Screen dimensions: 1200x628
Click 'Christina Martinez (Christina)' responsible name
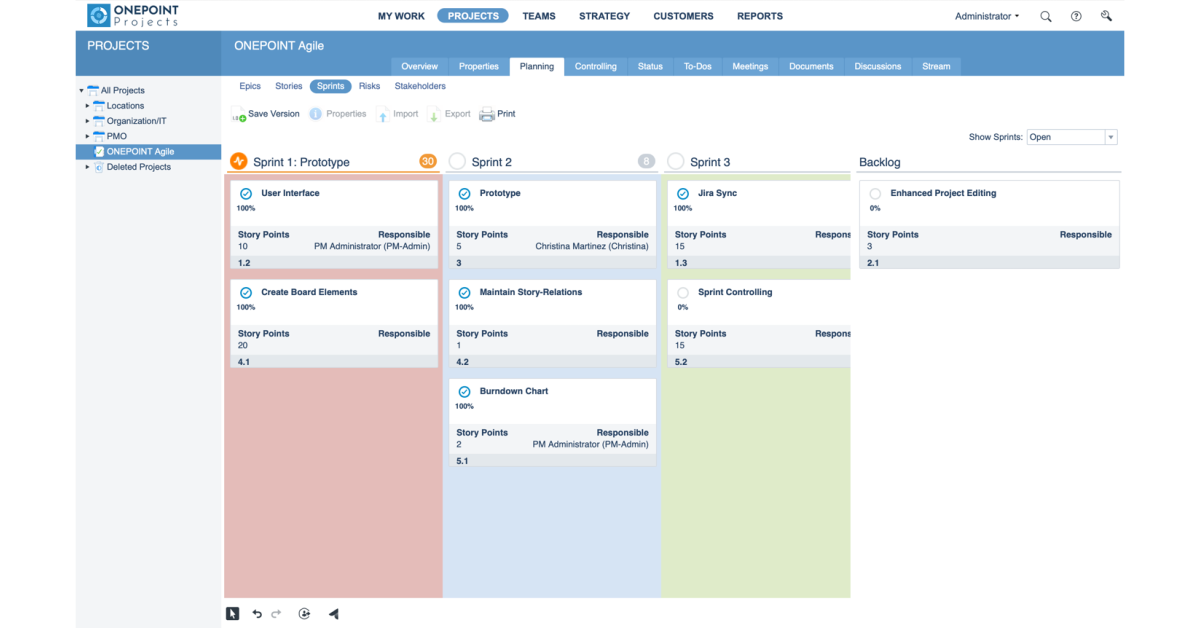pos(592,246)
